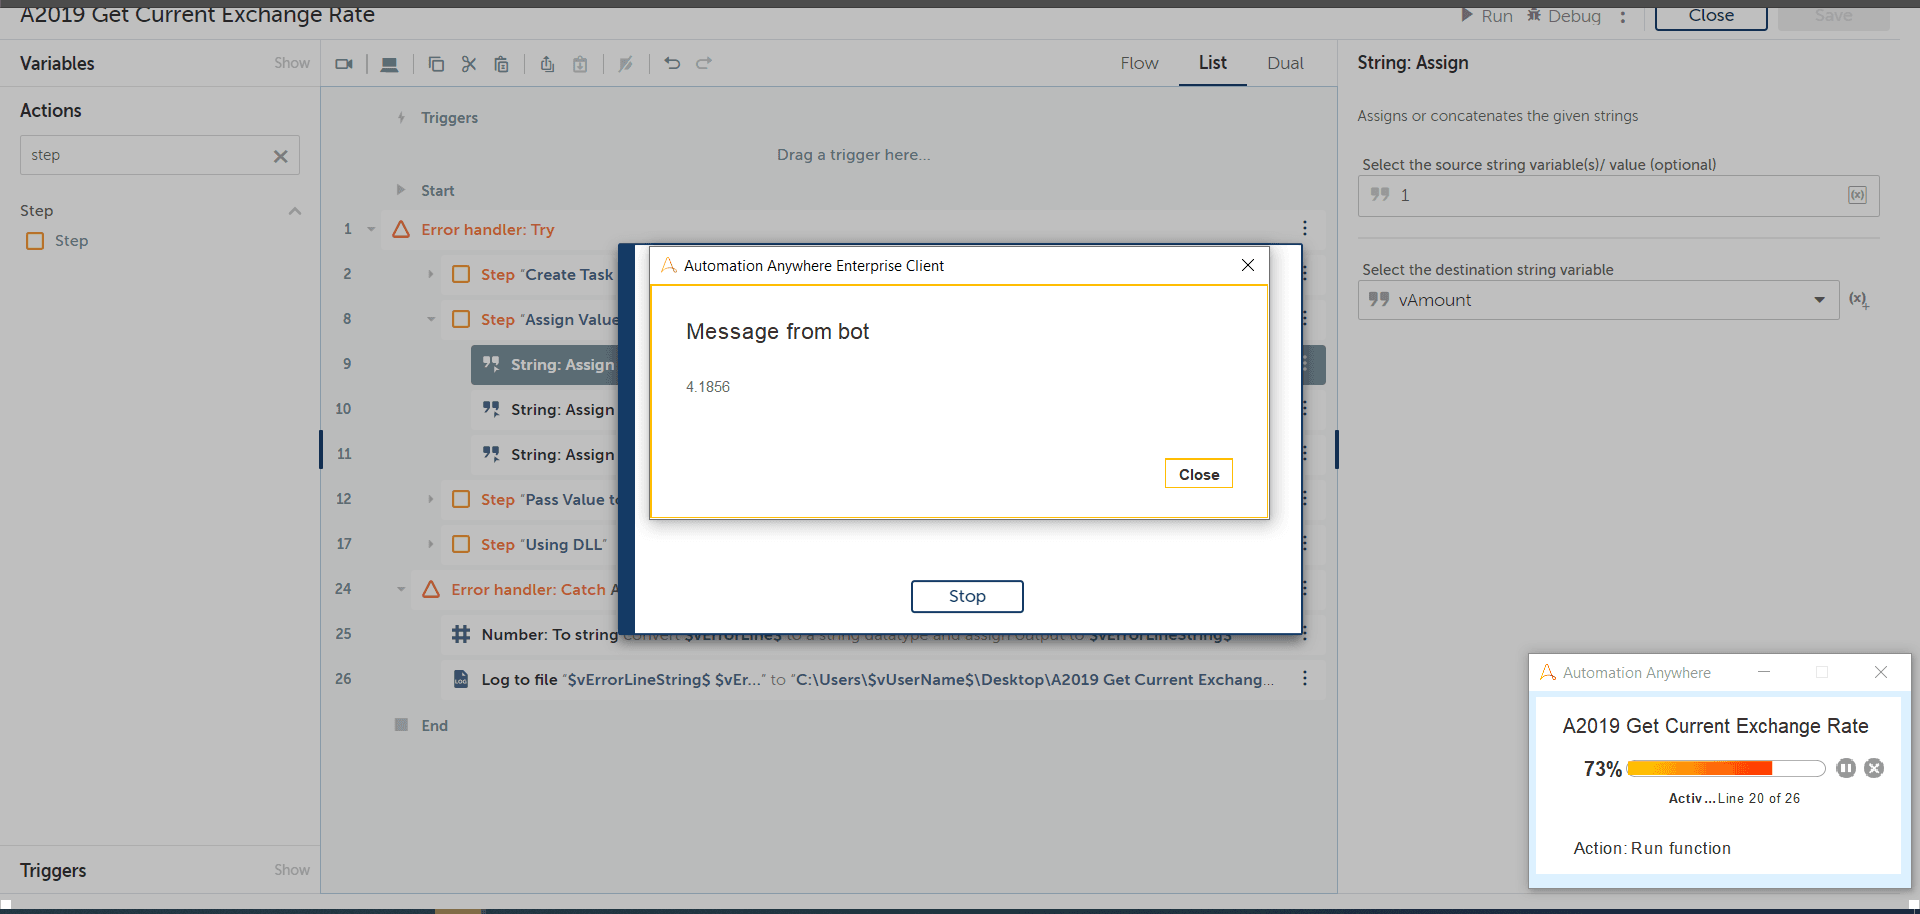
Task: Click the source string value field
Action: 1619,196
